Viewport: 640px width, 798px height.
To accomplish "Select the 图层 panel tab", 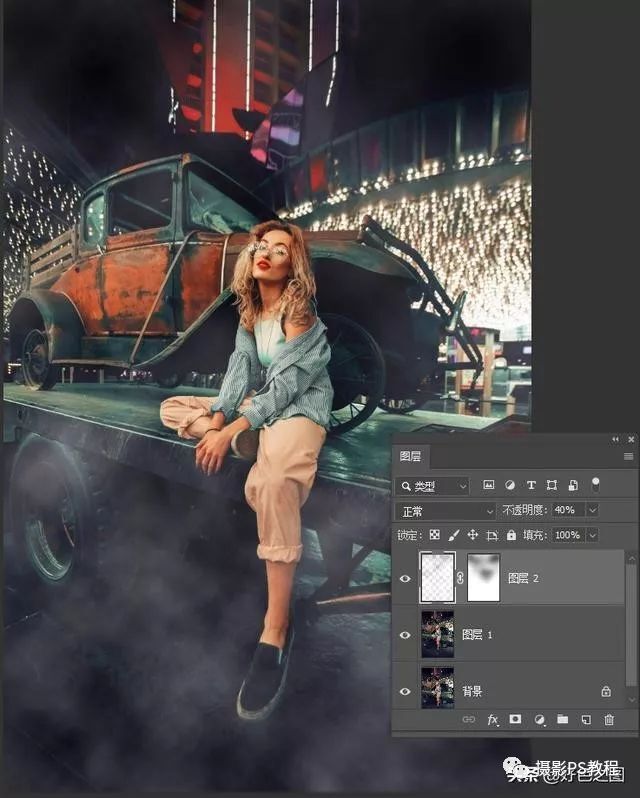I will click(410, 456).
